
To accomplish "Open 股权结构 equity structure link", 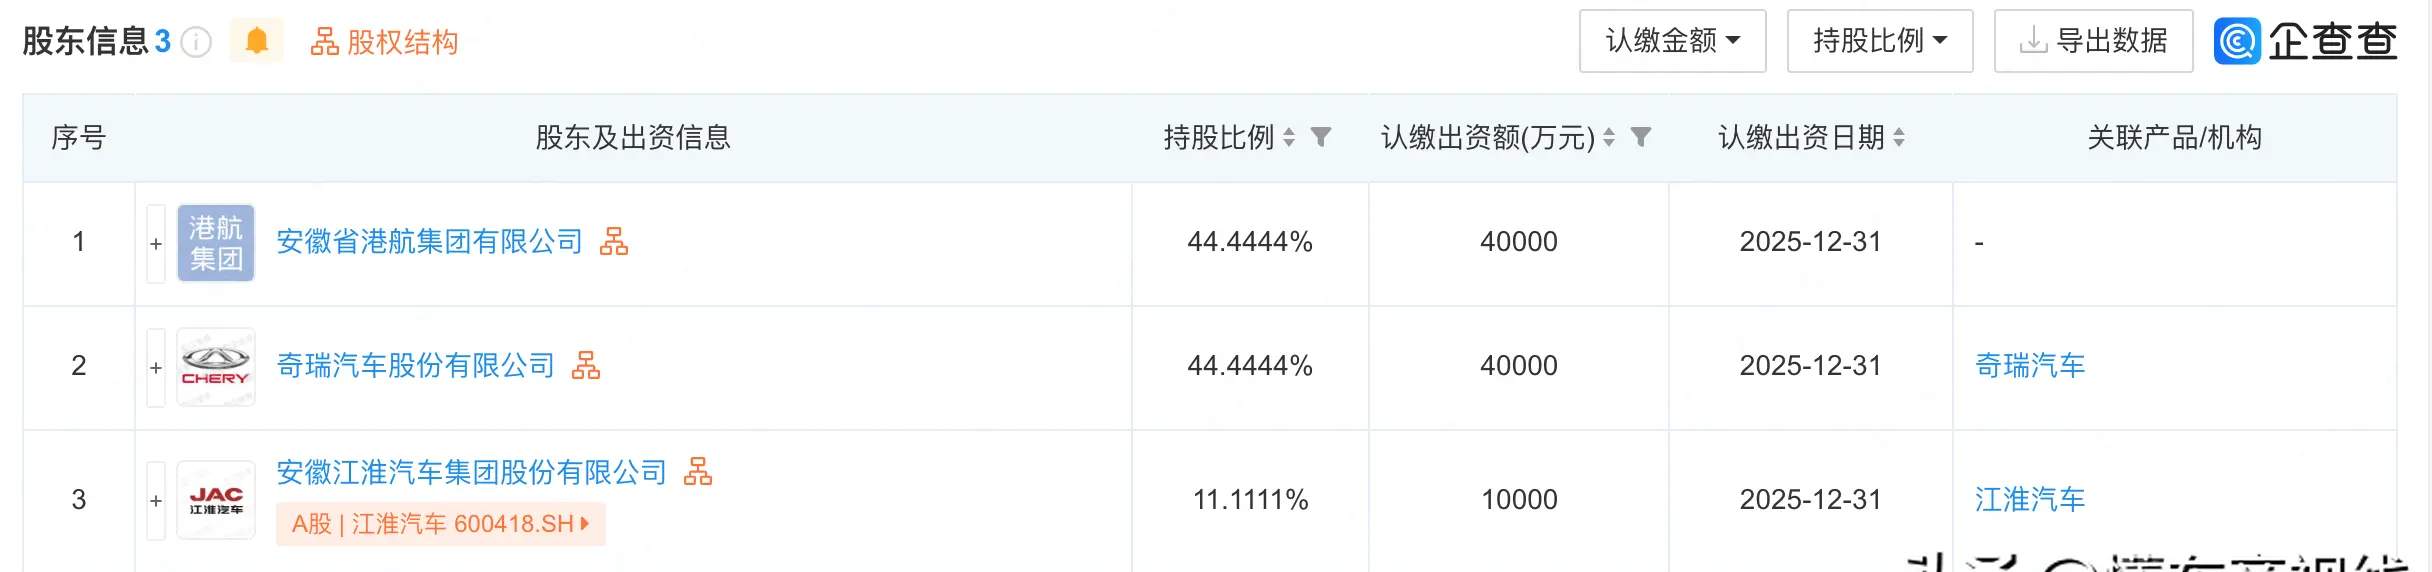I will (384, 42).
